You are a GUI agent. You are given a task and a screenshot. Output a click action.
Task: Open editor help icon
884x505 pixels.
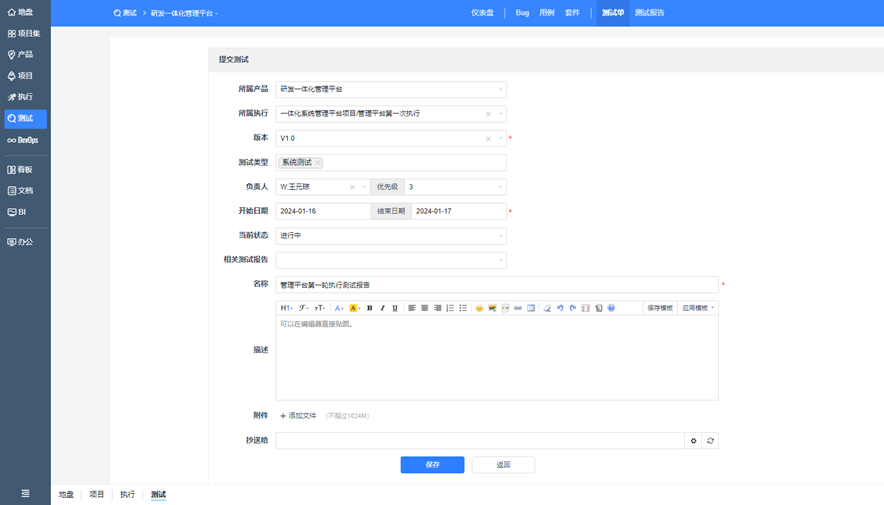611,308
